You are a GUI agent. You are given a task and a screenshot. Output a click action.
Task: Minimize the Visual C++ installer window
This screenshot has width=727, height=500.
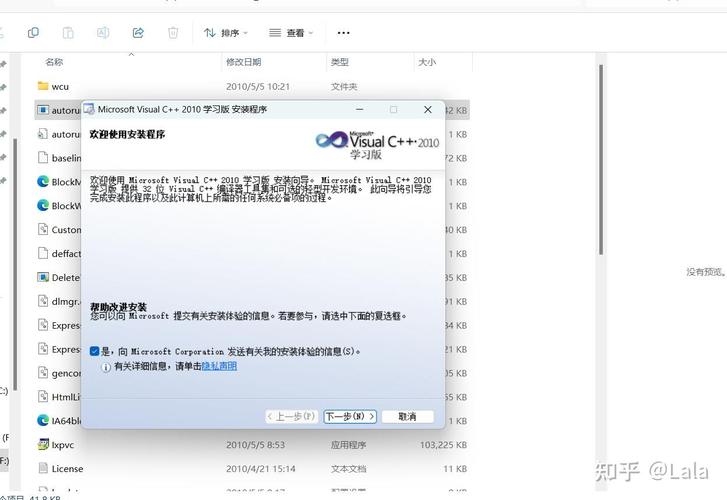359,109
